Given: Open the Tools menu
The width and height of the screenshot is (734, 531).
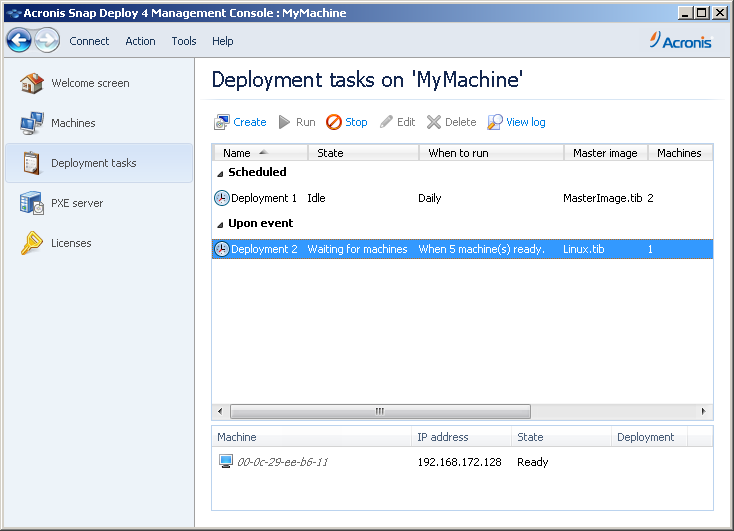Looking at the screenshot, I should [184, 41].
